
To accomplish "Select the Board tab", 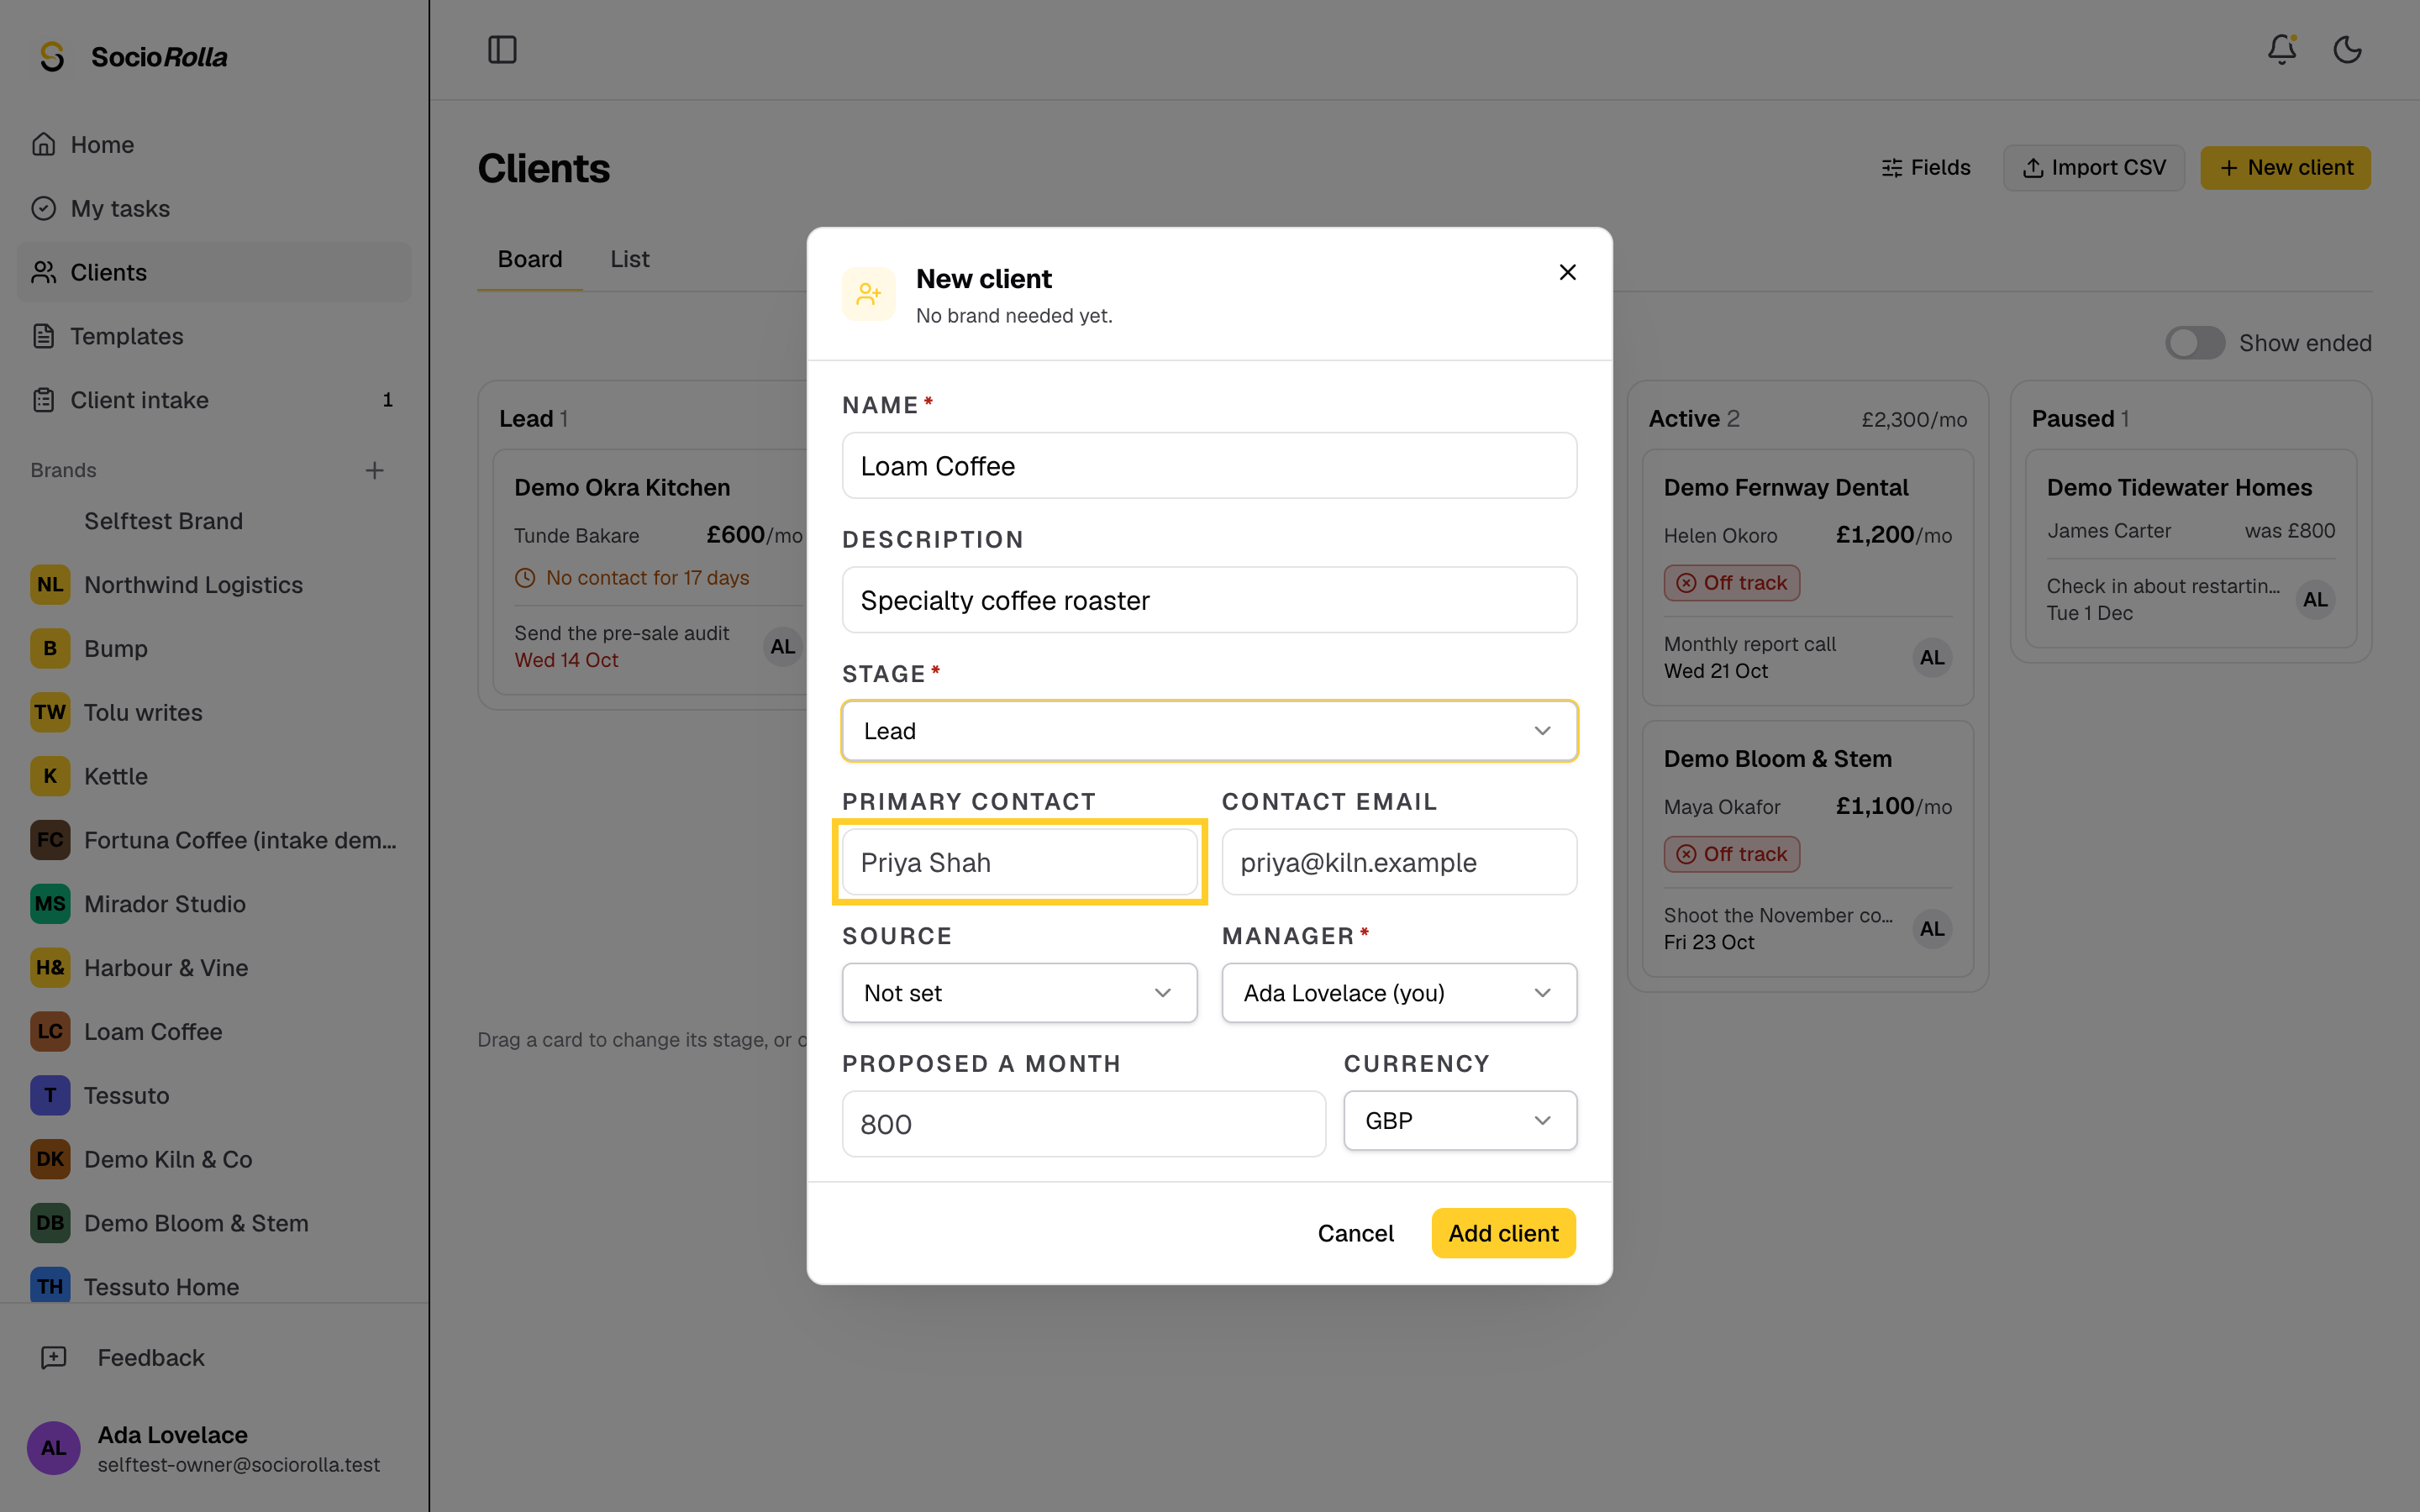I will (530, 259).
